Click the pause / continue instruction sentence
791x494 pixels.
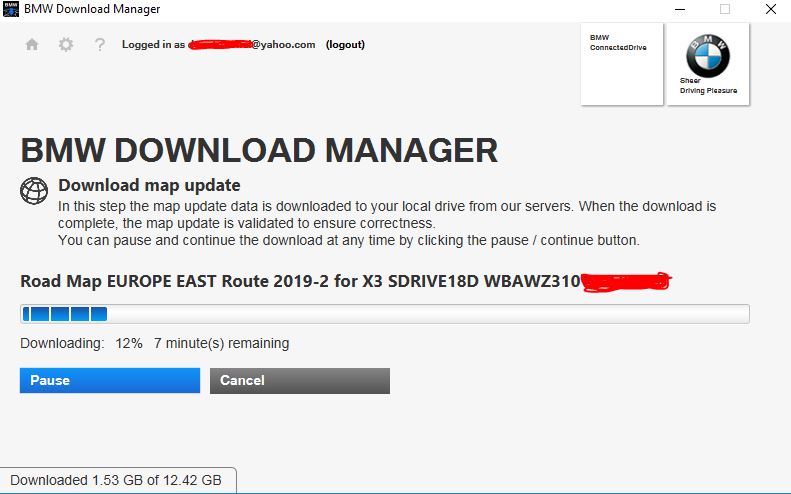coord(349,240)
